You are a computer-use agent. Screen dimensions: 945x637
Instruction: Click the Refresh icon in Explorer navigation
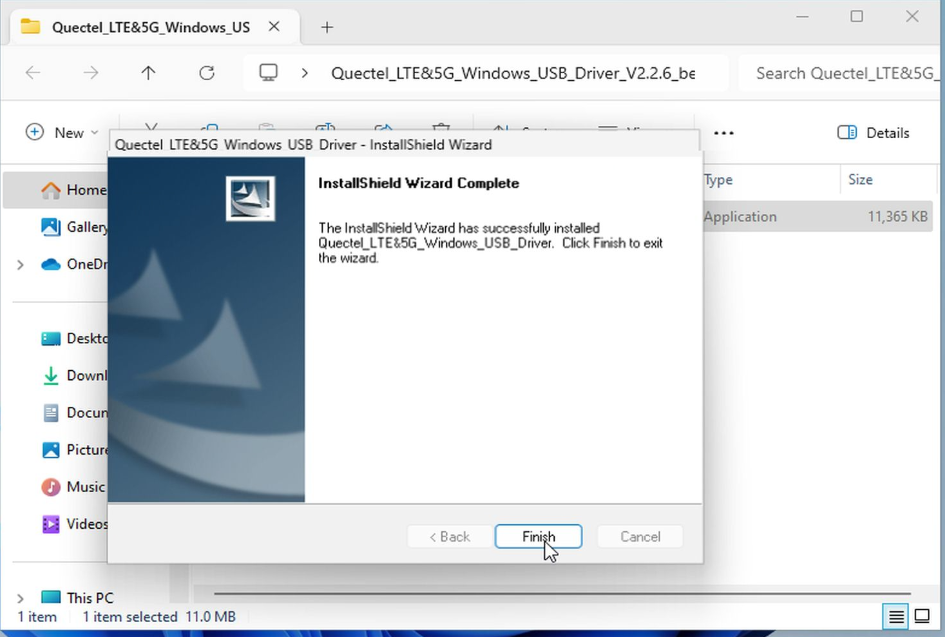pyautogui.click(x=207, y=73)
